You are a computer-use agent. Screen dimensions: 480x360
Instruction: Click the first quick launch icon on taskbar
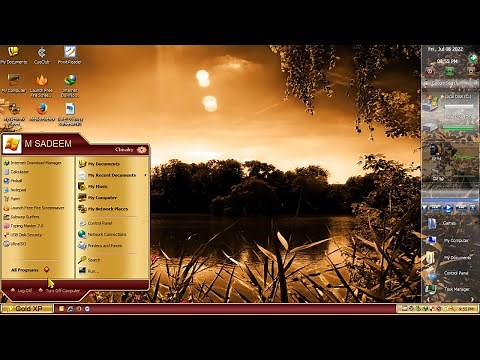click(61, 309)
